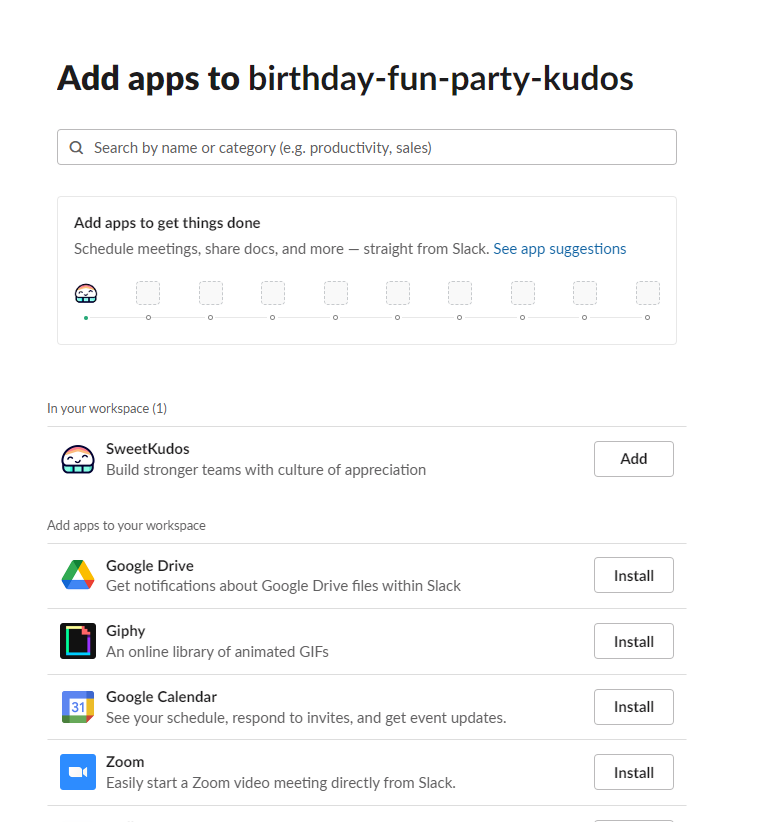Screen dimensions: 766x822
Task: Click the Google Calendar app icon
Action: [x=78, y=707]
